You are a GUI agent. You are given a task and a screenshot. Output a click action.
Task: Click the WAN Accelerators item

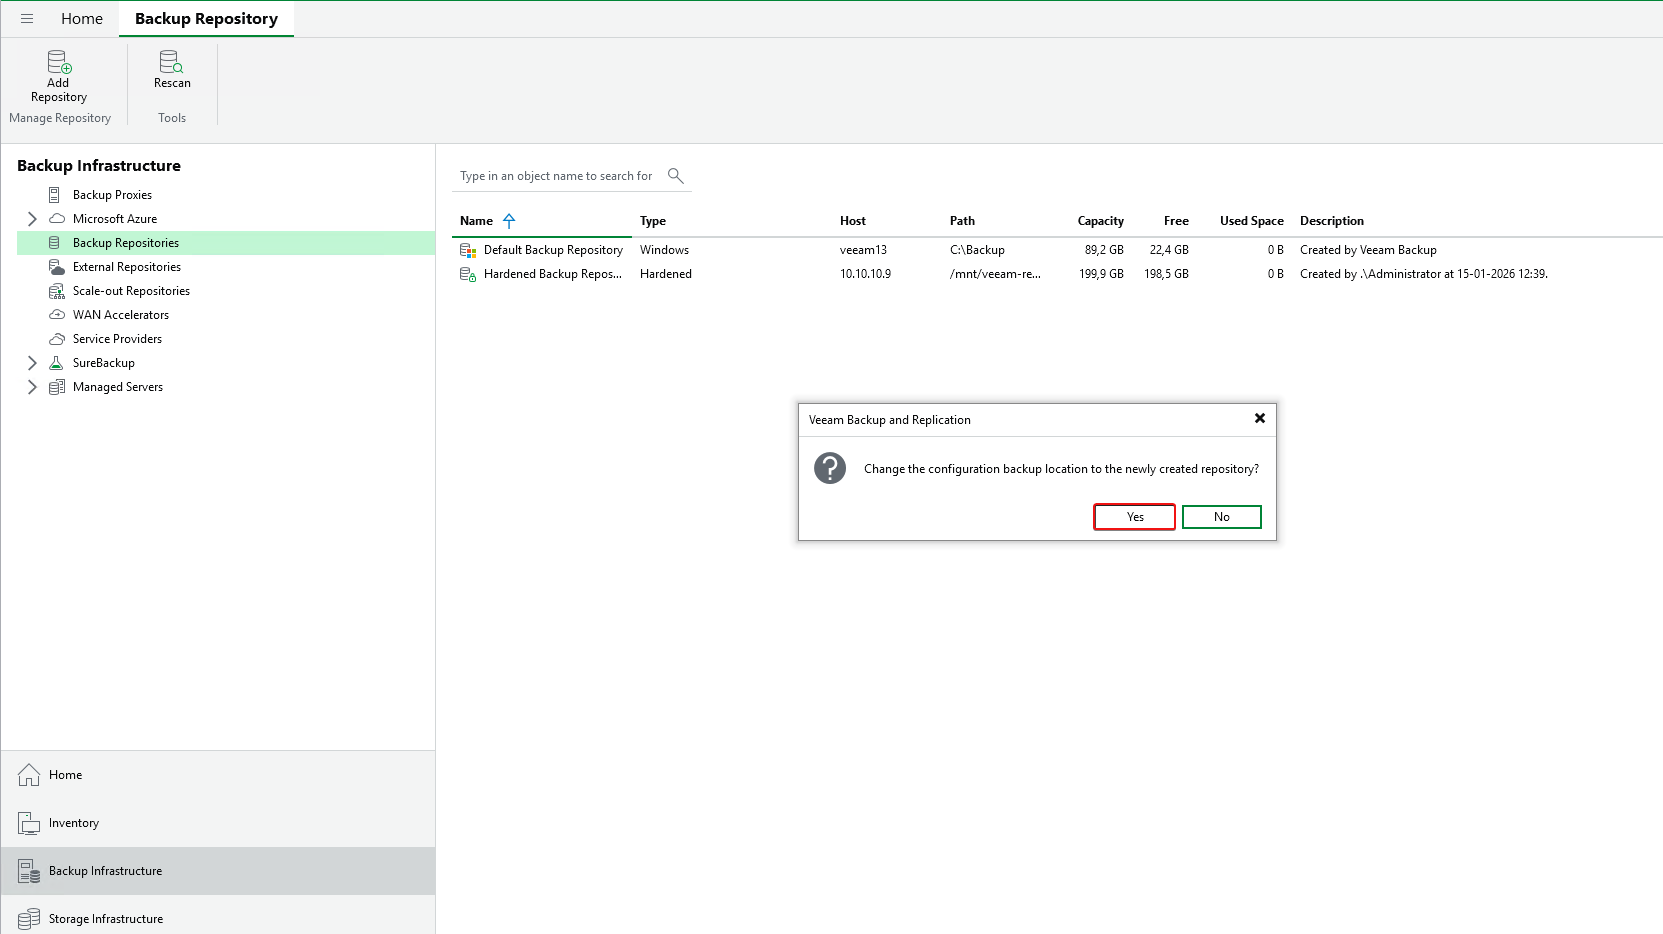(120, 315)
